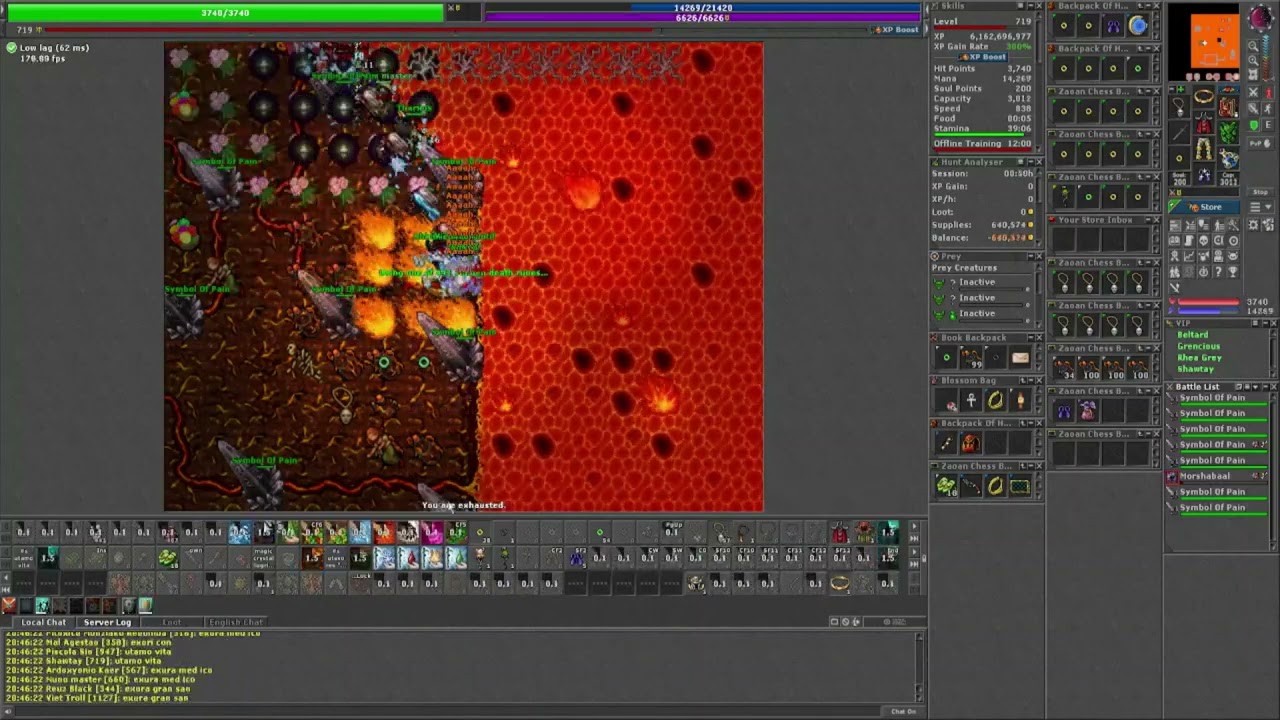Center the minimap on the player

coord(1253,74)
